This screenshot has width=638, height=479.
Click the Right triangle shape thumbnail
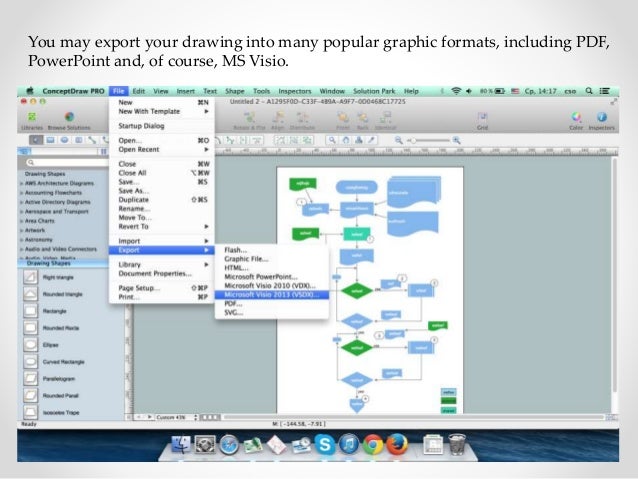(30, 277)
